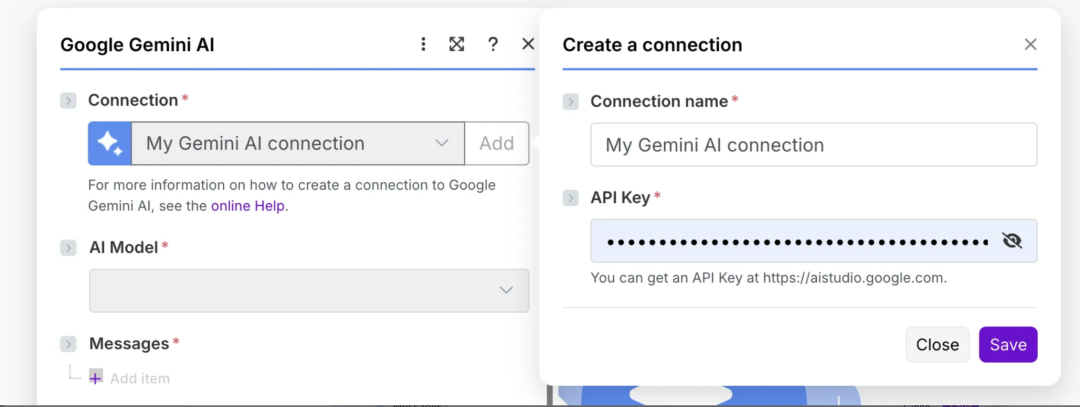Toggle API Key visibility eye icon

(1012, 241)
